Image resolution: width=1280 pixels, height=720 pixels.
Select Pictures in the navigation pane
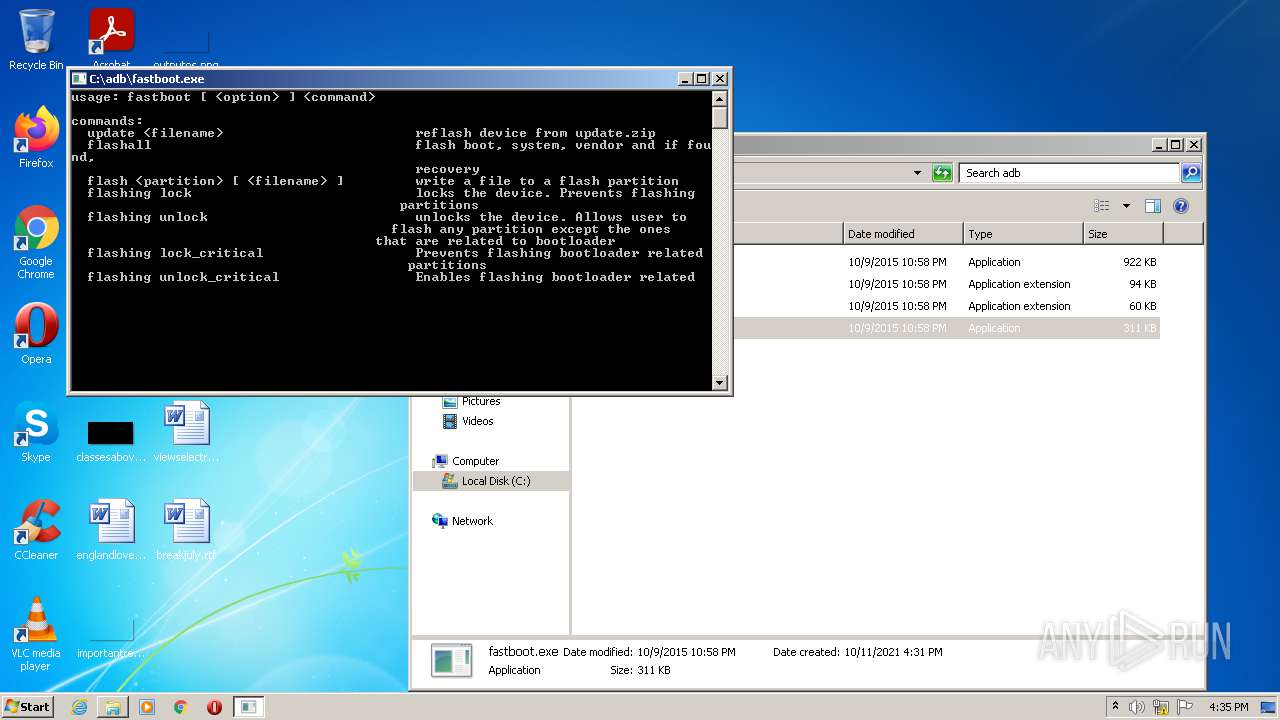tap(481, 401)
